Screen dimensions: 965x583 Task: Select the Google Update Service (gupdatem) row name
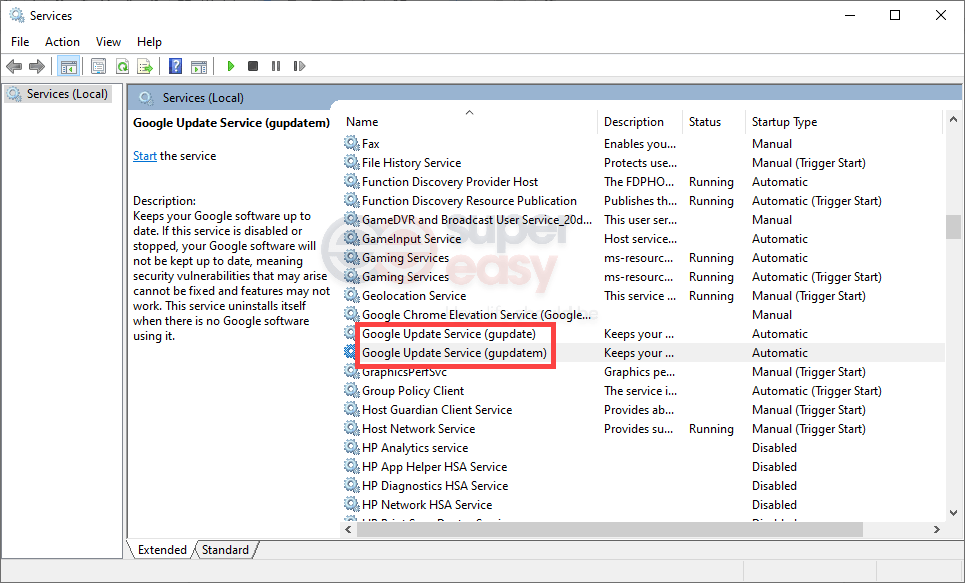[x=454, y=353]
